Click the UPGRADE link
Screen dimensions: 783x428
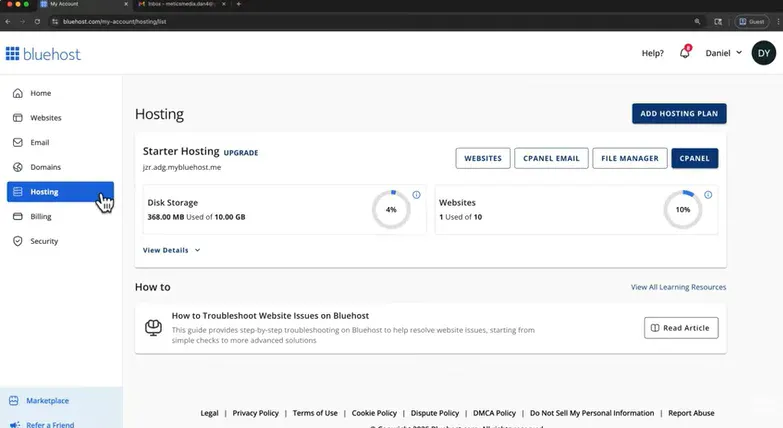pos(241,153)
